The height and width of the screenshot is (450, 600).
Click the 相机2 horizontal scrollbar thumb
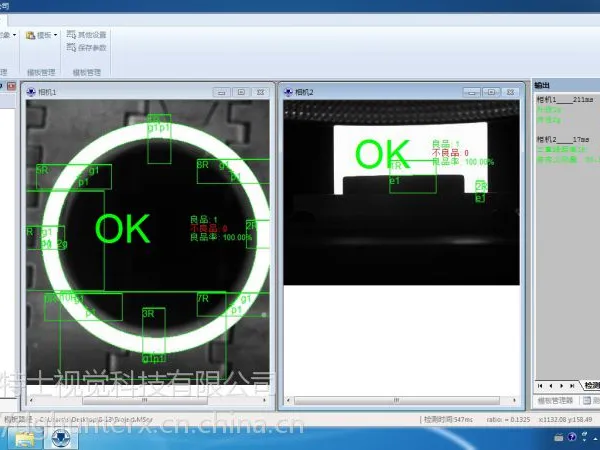pos(396,400)
